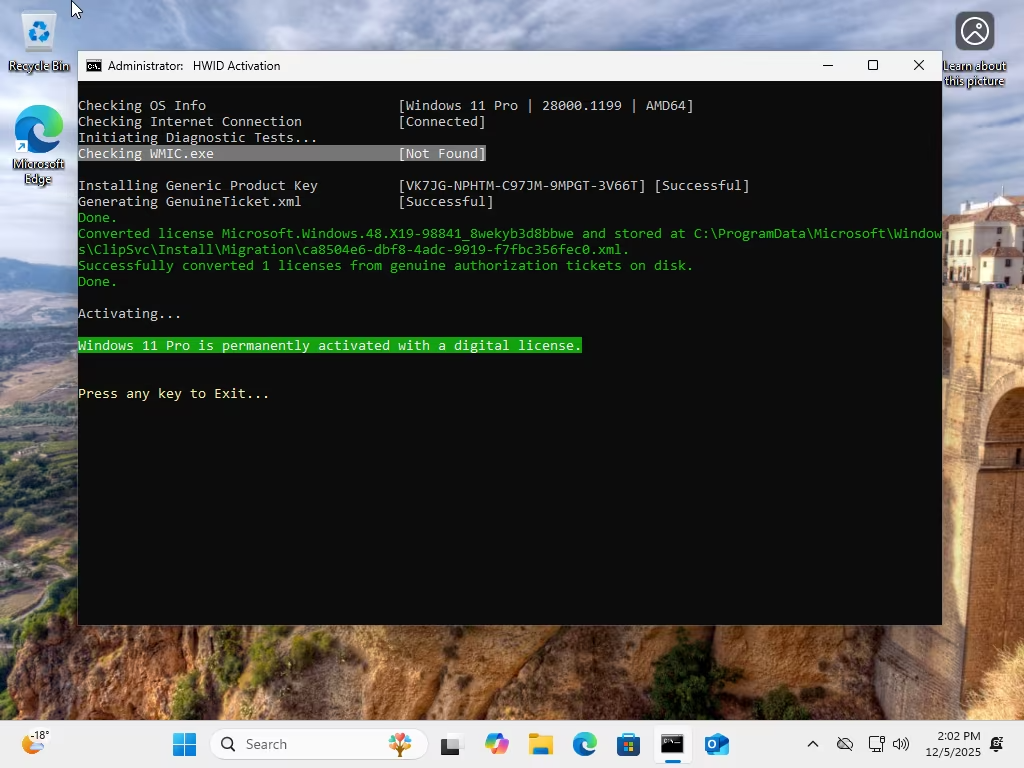
Task: Click the command prompt taskbar icon
Action: click(x=672, y=744)
